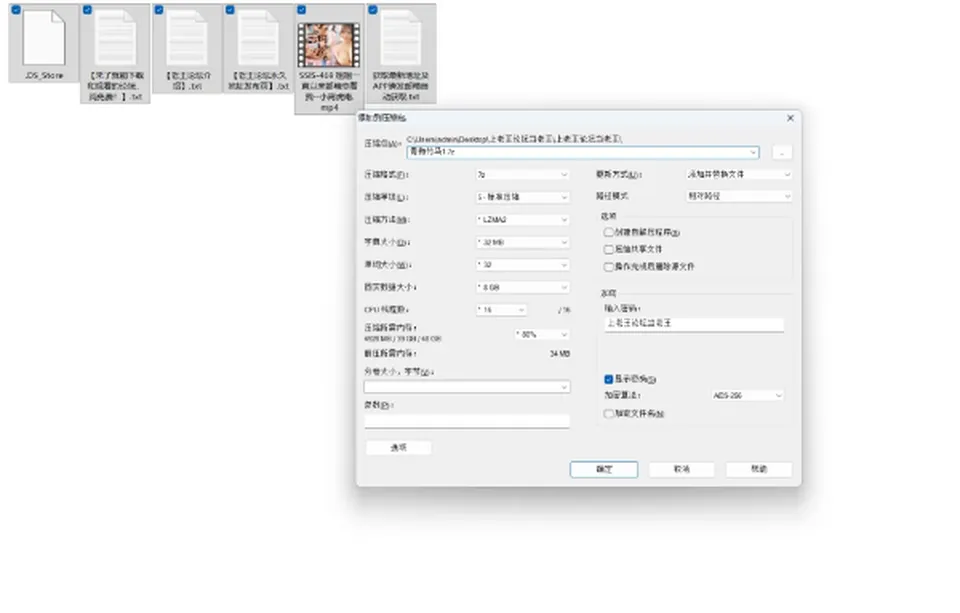Open the solid block size dropdown showing 8 GB
The height and width of the screenshot is (613, 960).
(x=522, y=287)
